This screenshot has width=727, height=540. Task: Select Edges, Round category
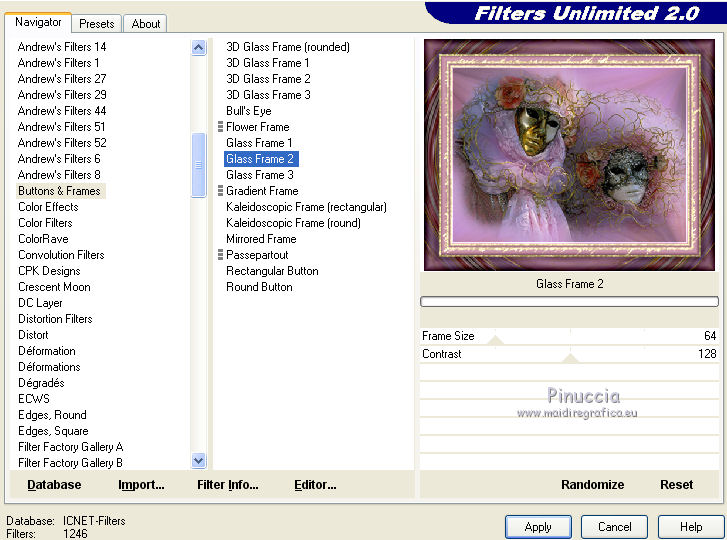(52, 414)
